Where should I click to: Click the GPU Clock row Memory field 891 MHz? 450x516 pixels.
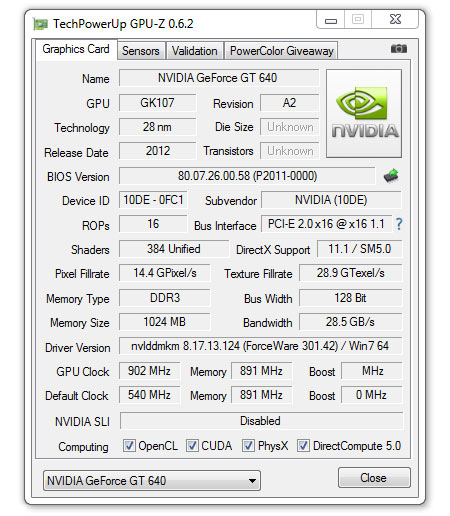point(261,371)
